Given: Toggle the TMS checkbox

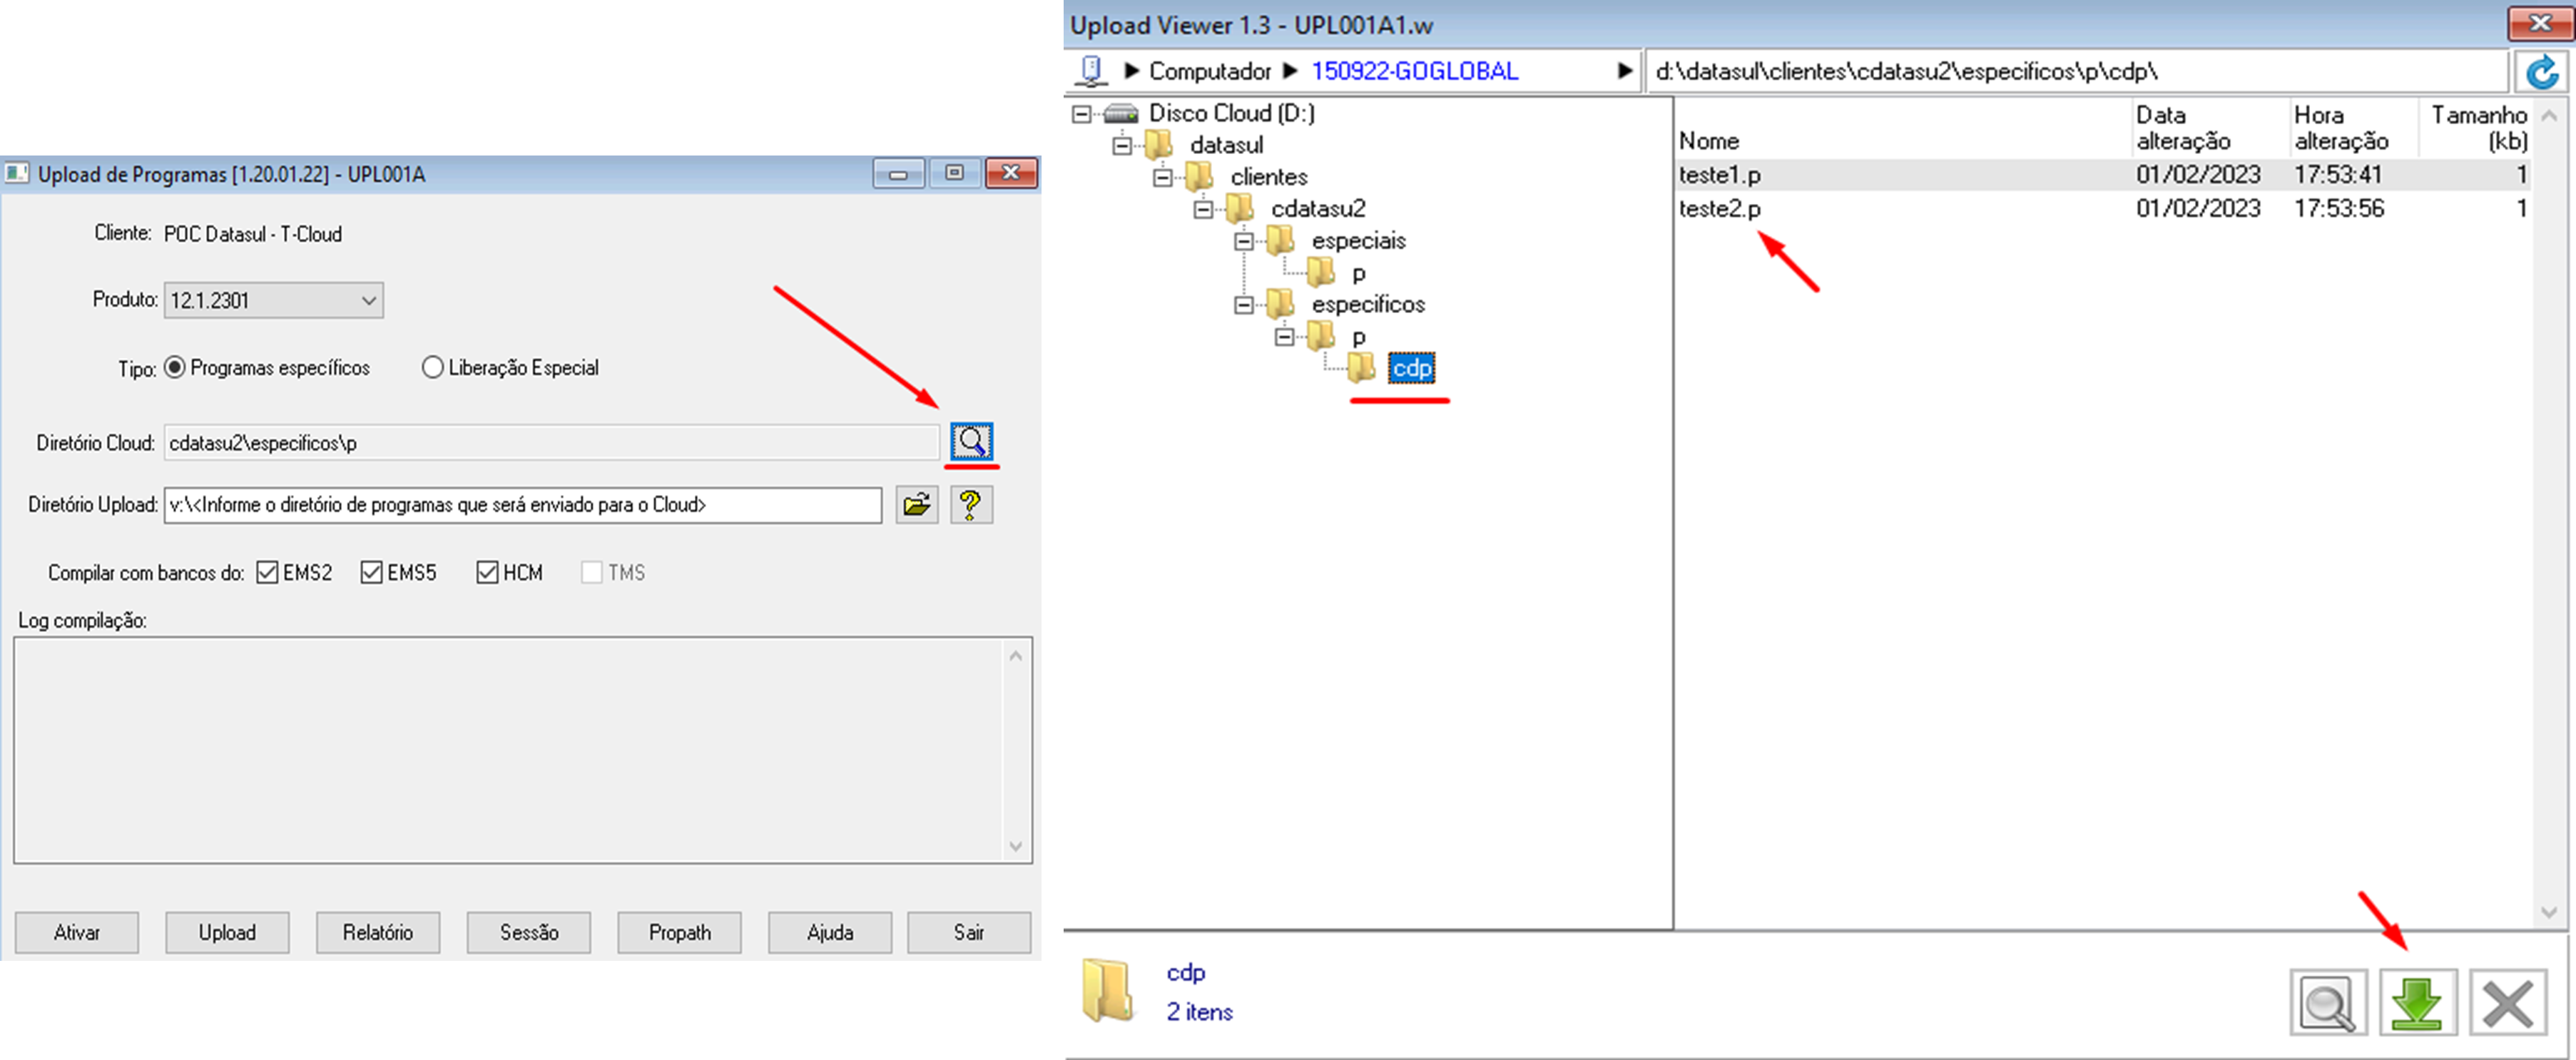Looking at the screenshot, I should click(592, 572).
